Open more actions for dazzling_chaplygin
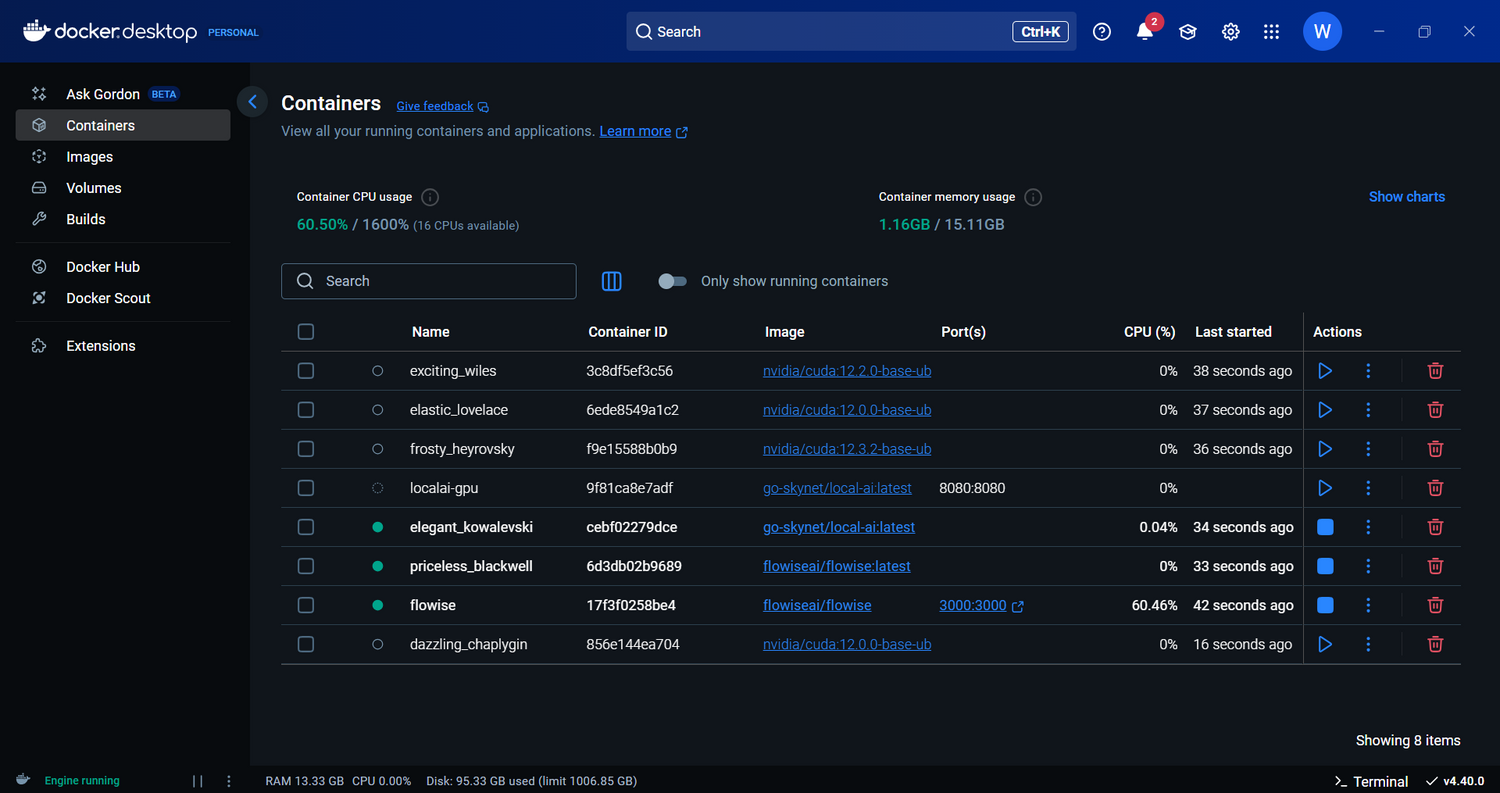1500x793 pixels. [x=1368, y=644]
